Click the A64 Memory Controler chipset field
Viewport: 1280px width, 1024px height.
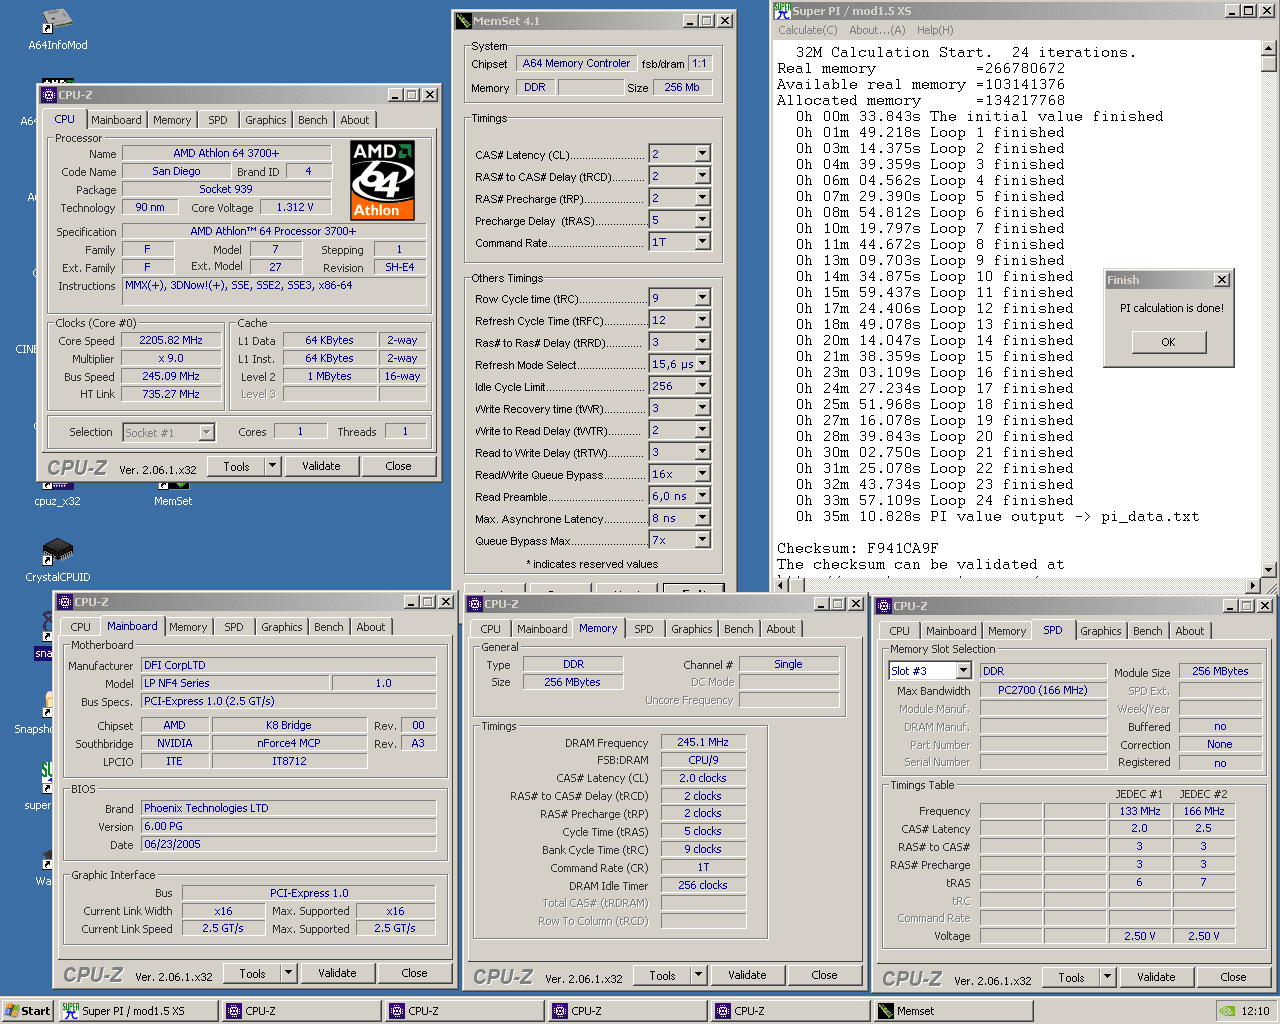click(x=576, y=63)
